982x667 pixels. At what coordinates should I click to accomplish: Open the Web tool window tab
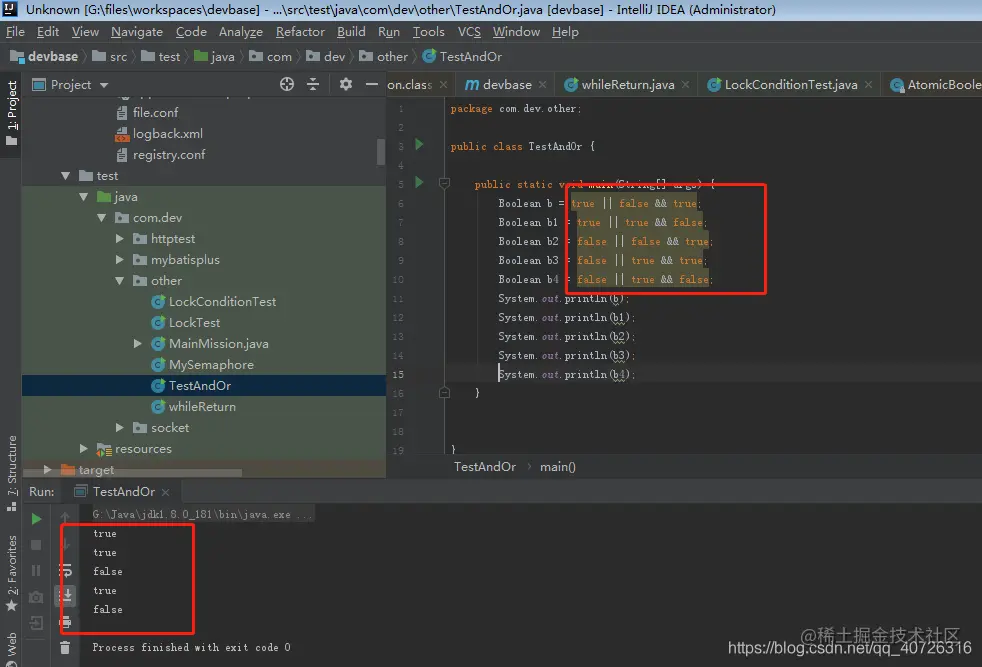coord(11,648)
